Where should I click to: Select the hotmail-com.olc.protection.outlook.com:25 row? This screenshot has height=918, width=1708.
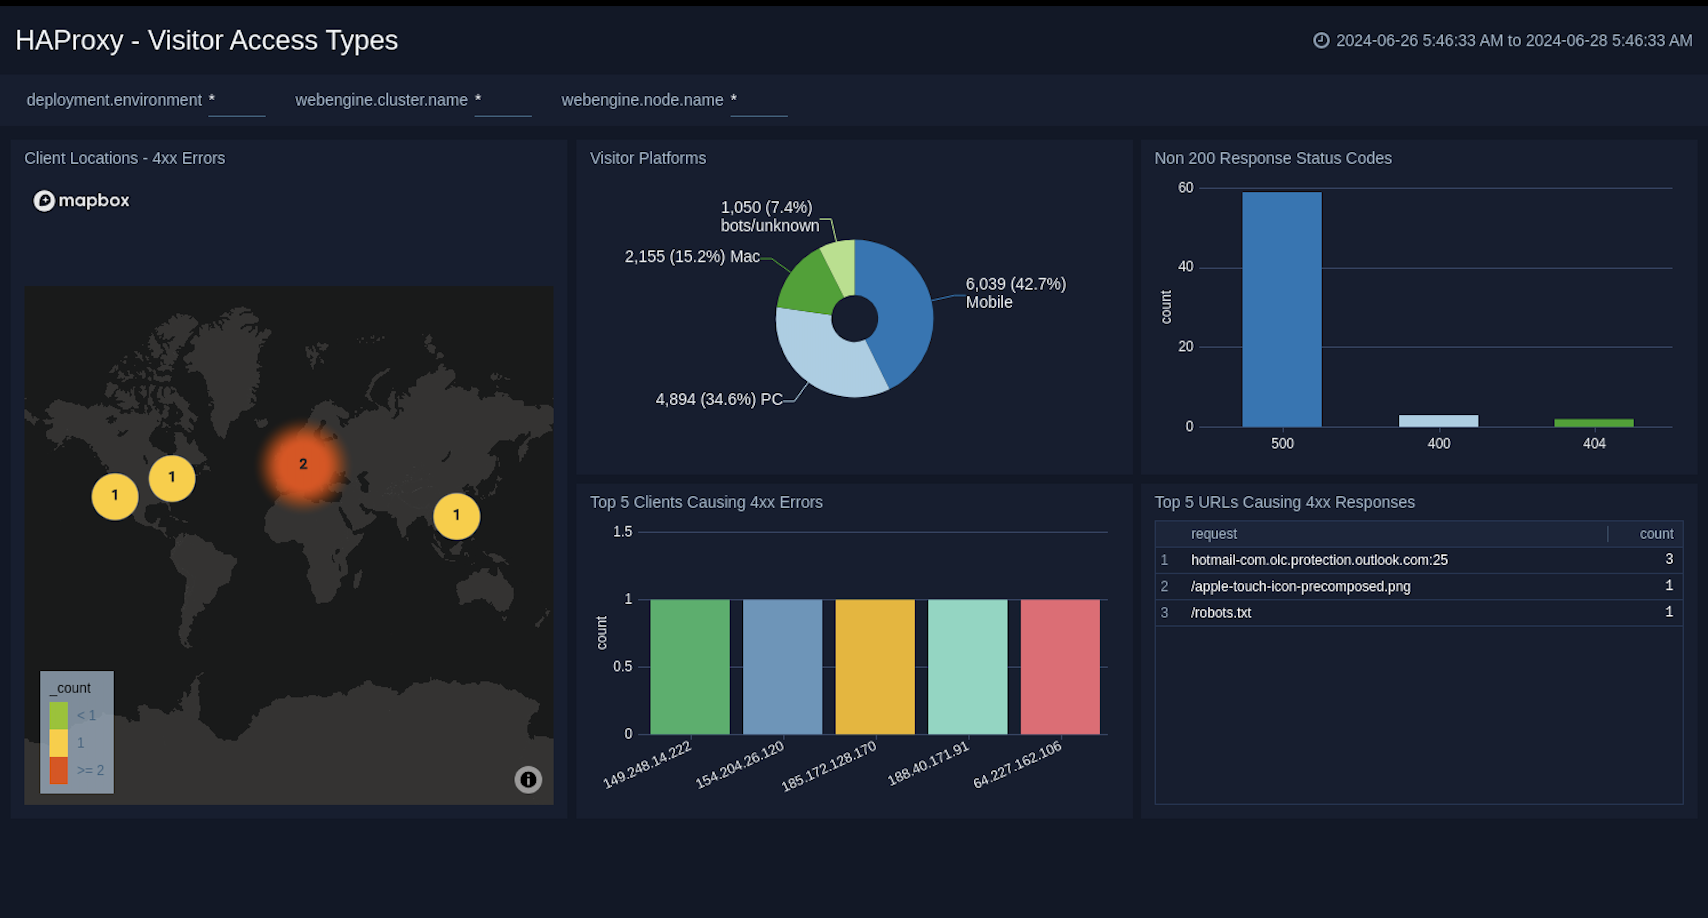pos(1419,560)
